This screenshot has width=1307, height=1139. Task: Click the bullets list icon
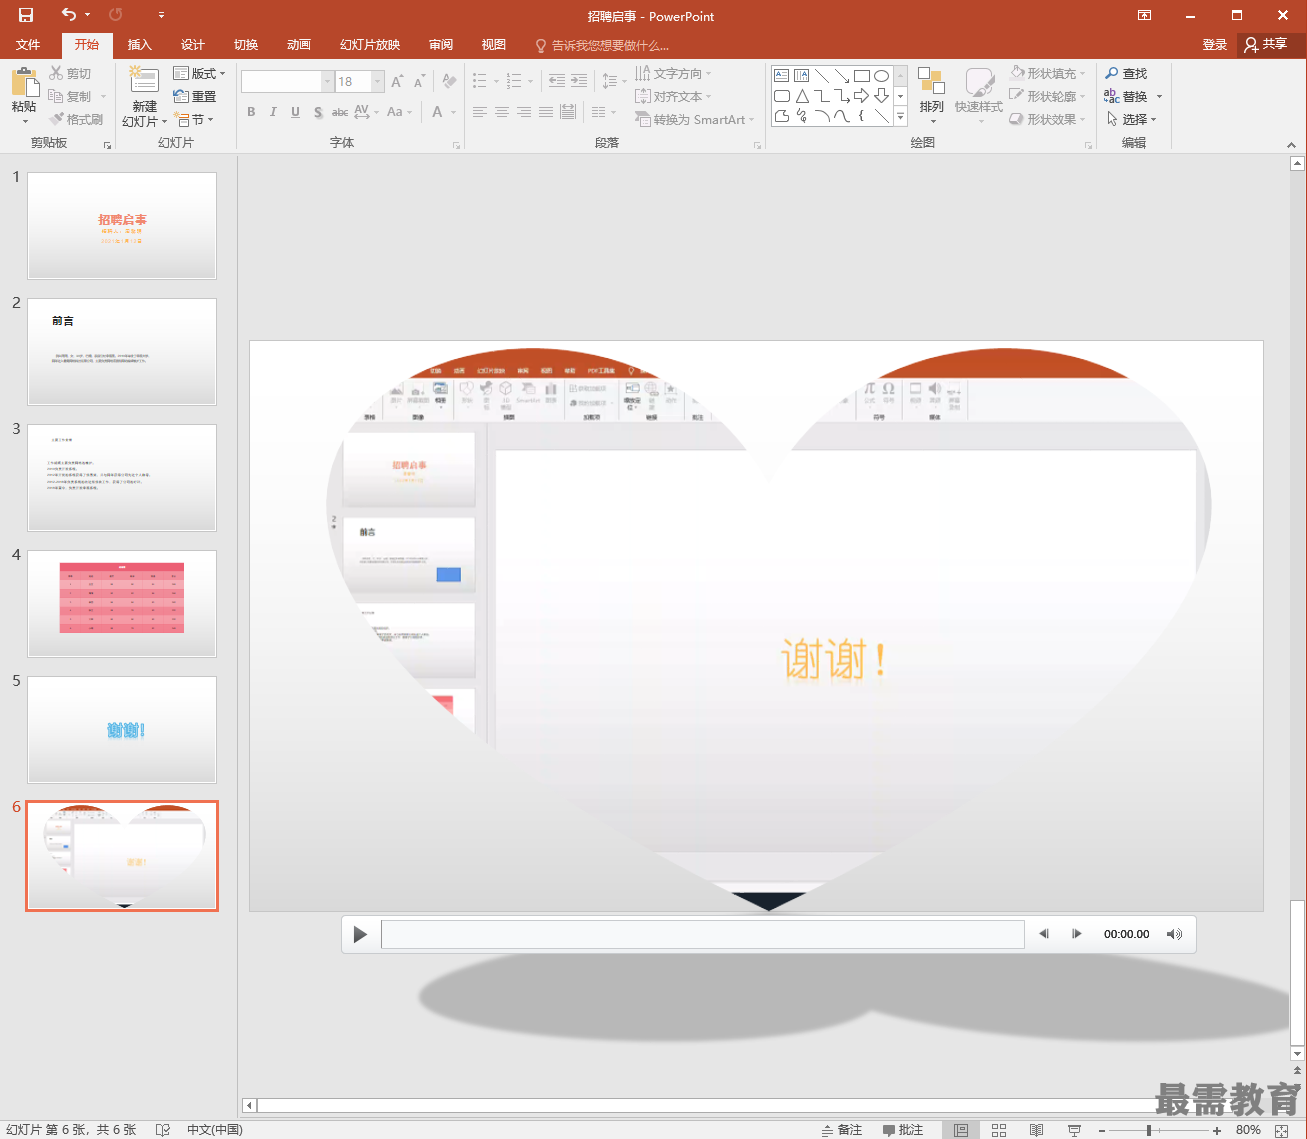(x=480, y=81)
